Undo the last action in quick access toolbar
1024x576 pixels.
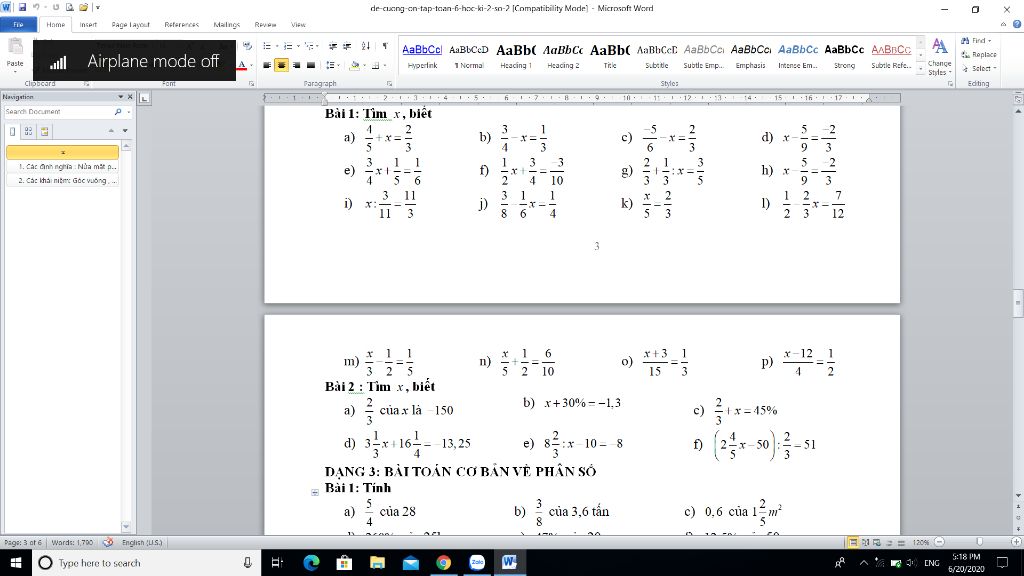tap(36, 8)
